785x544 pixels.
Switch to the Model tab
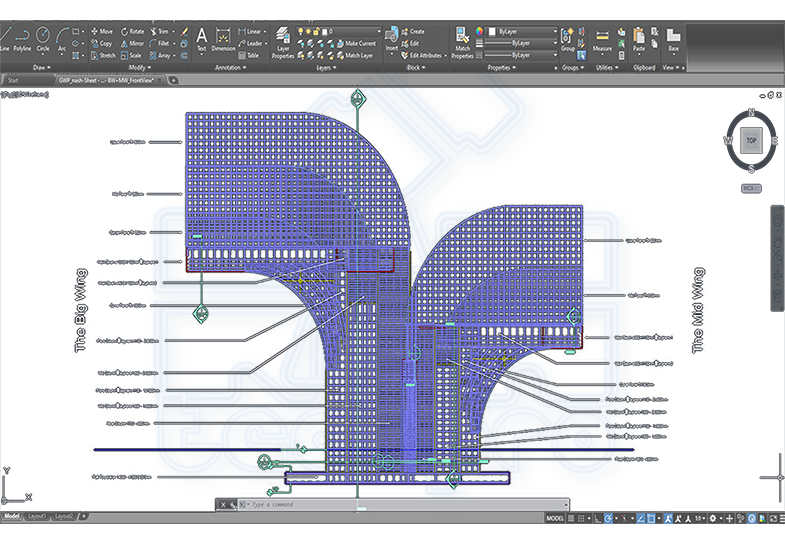pyautogui.click(x=12, y=516)
